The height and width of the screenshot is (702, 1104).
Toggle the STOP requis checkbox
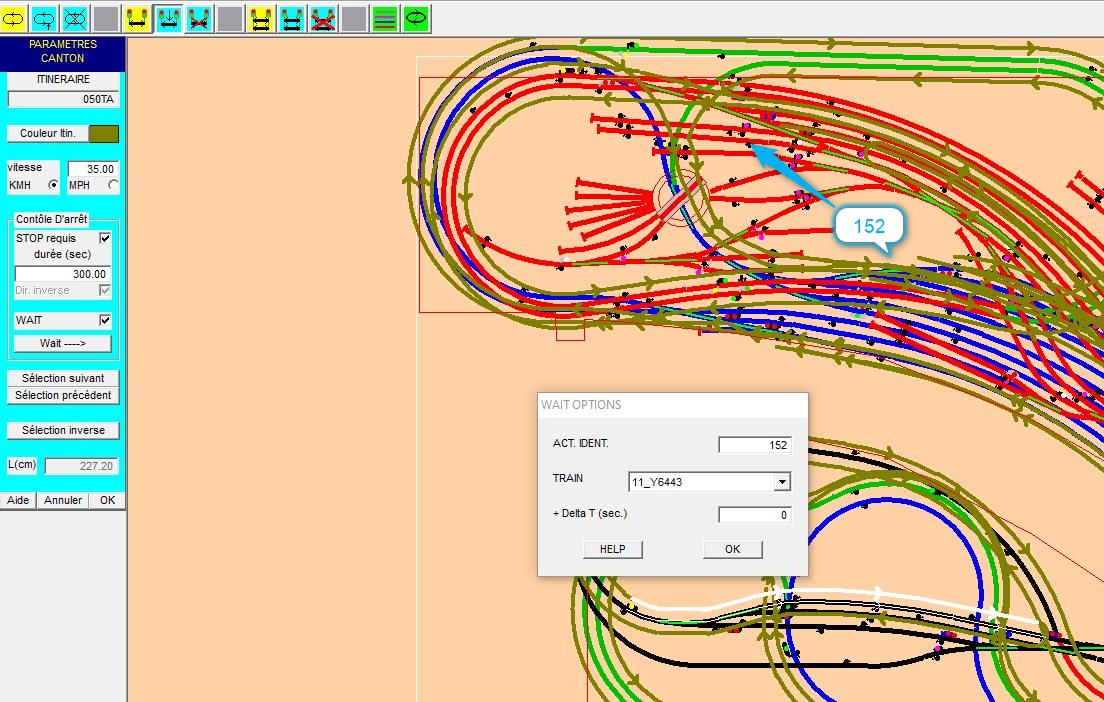click(105, 238)
